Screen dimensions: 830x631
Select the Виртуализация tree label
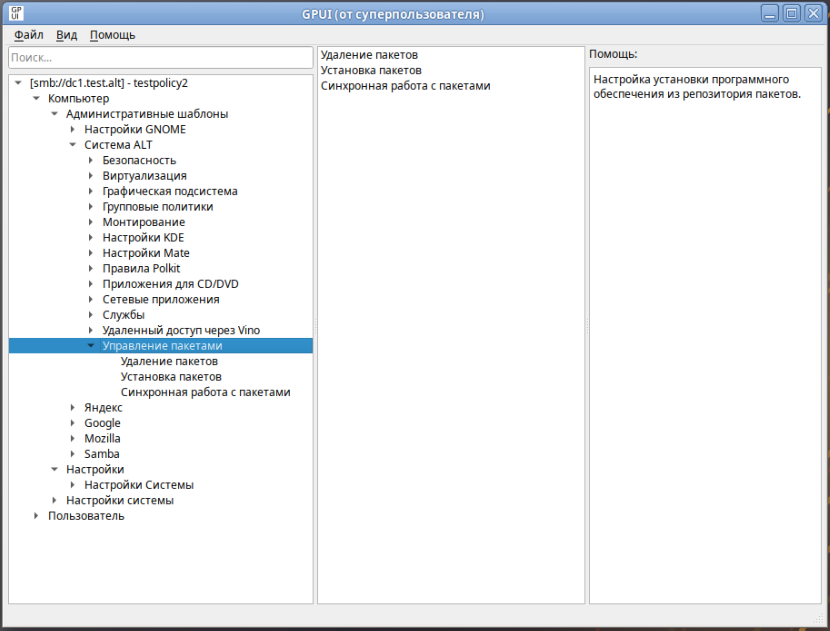point(145,176)
